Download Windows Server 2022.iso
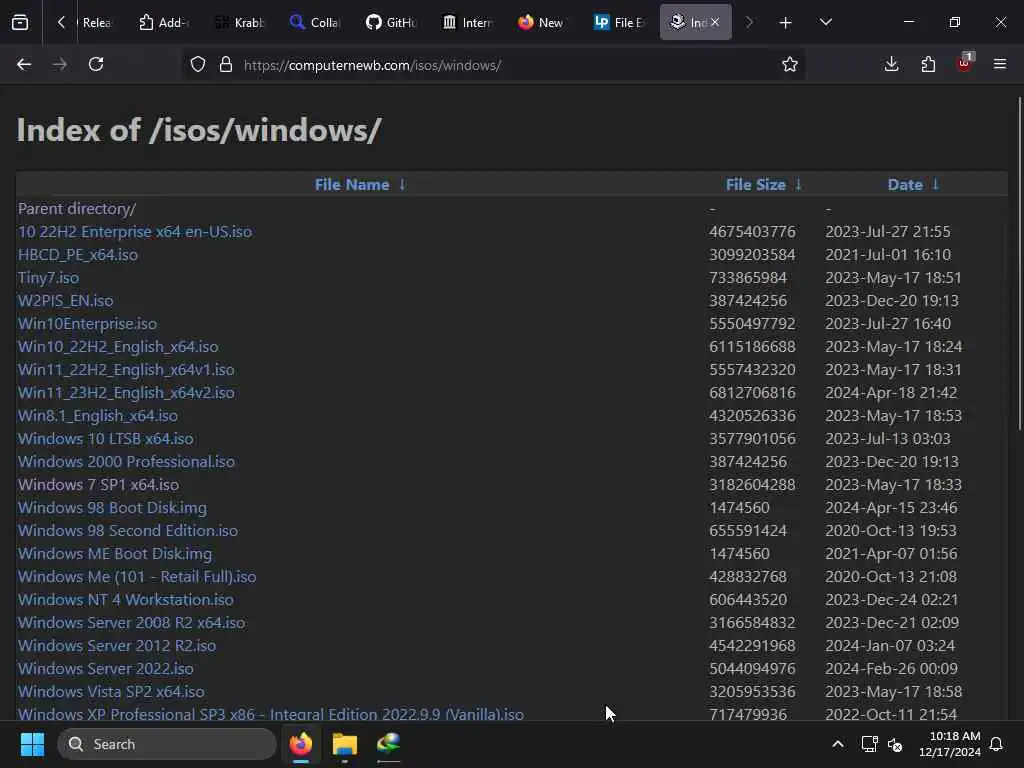This screenshot has height=768, width=1024. (106, 669)
